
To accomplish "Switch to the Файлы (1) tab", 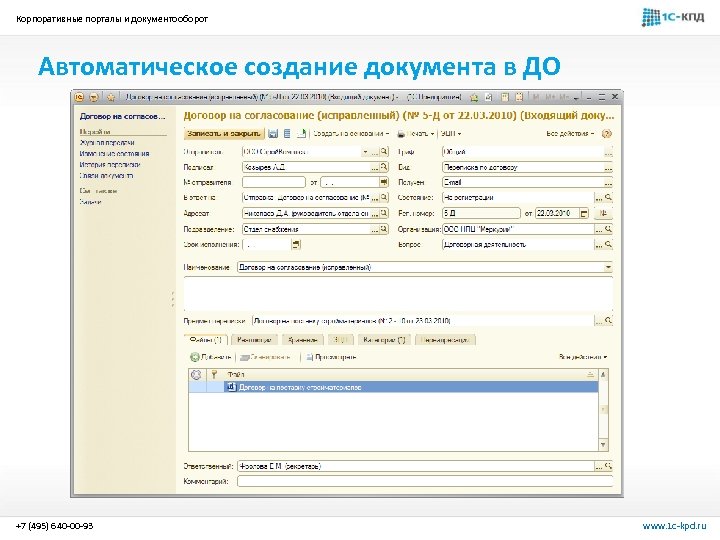I will coord(206,340).
